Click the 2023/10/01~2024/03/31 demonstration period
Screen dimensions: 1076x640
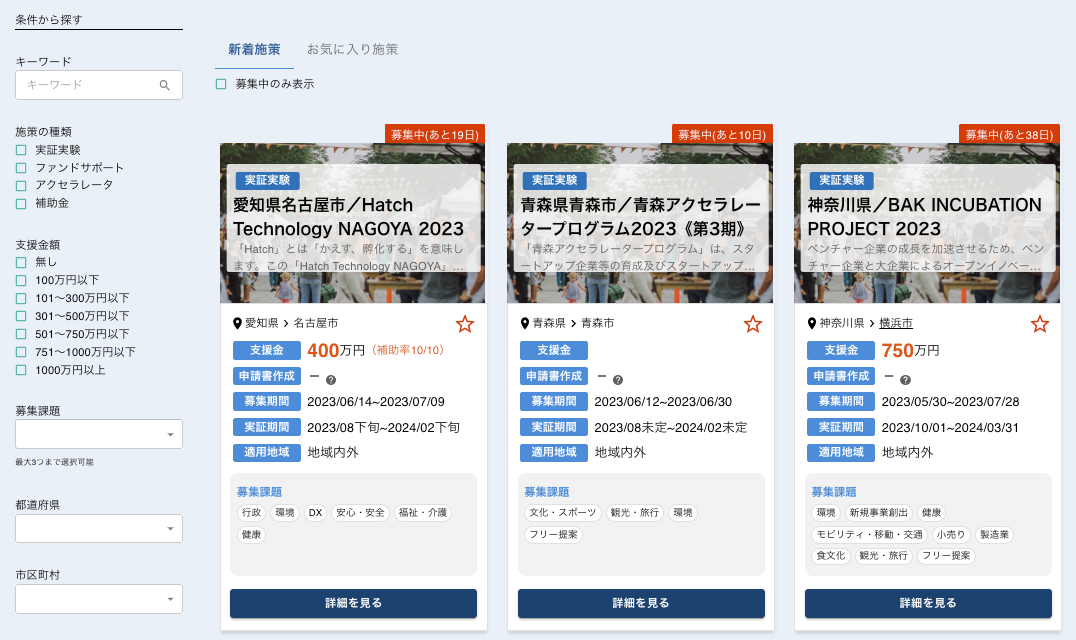pyautogui.click(x=950, y=427)
